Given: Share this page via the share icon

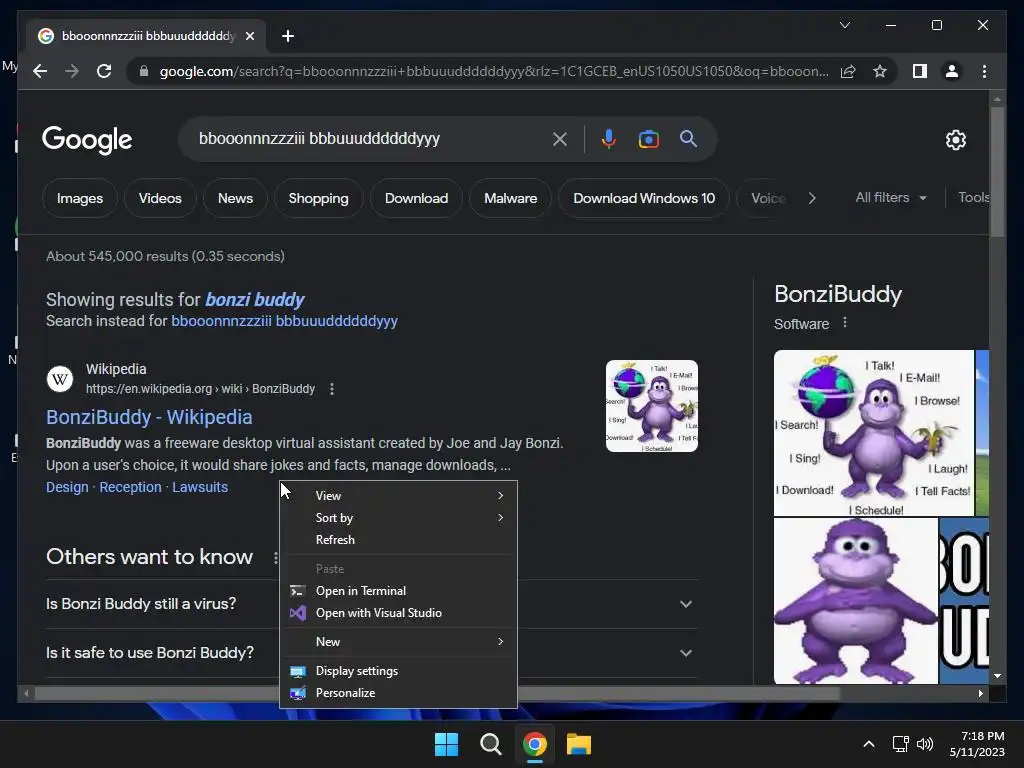Looking at the screenshot, I should pos(848,71).
